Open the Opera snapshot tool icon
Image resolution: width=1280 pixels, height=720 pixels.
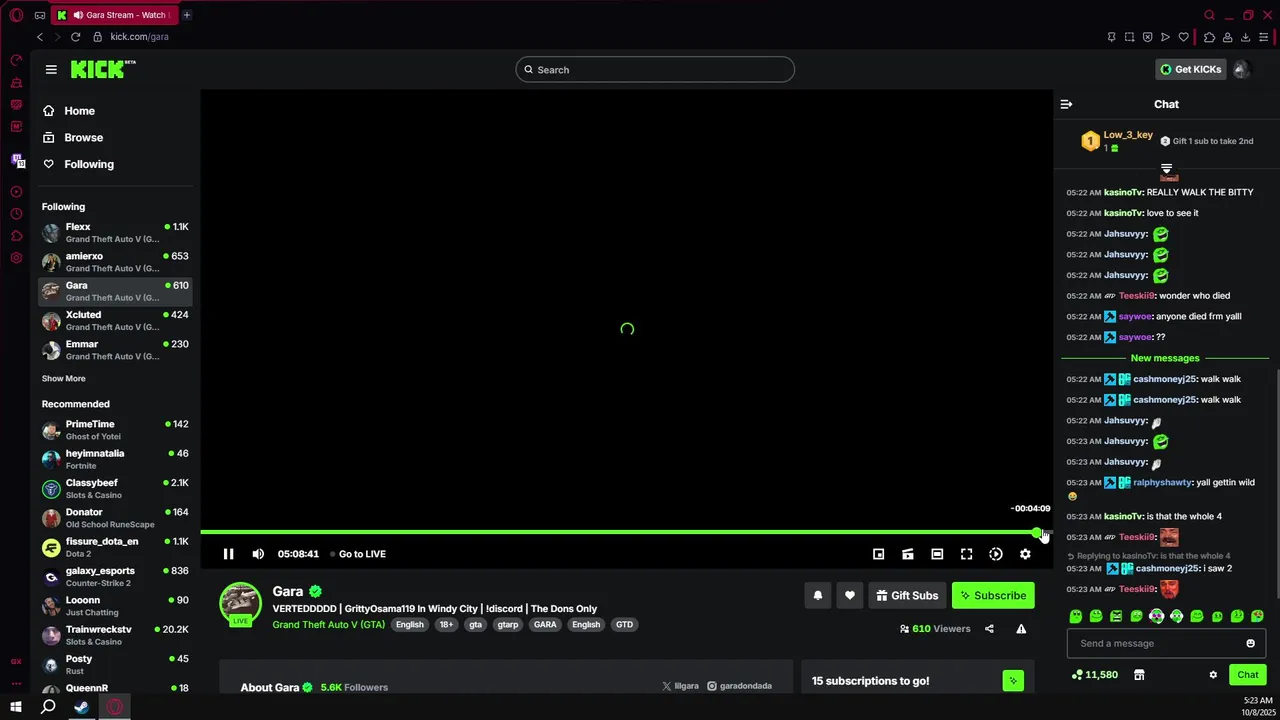pyautogui.click(x=1129, y=37)
